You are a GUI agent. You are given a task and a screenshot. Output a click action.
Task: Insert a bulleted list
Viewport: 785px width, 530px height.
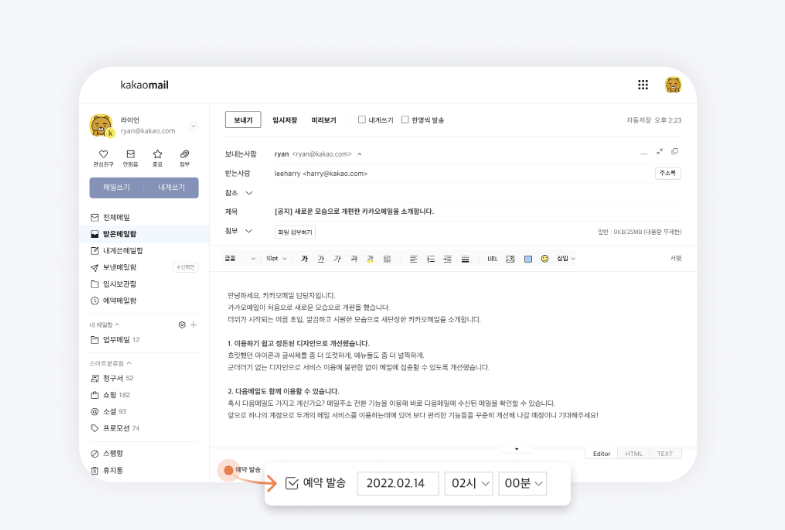pos(431,259)
